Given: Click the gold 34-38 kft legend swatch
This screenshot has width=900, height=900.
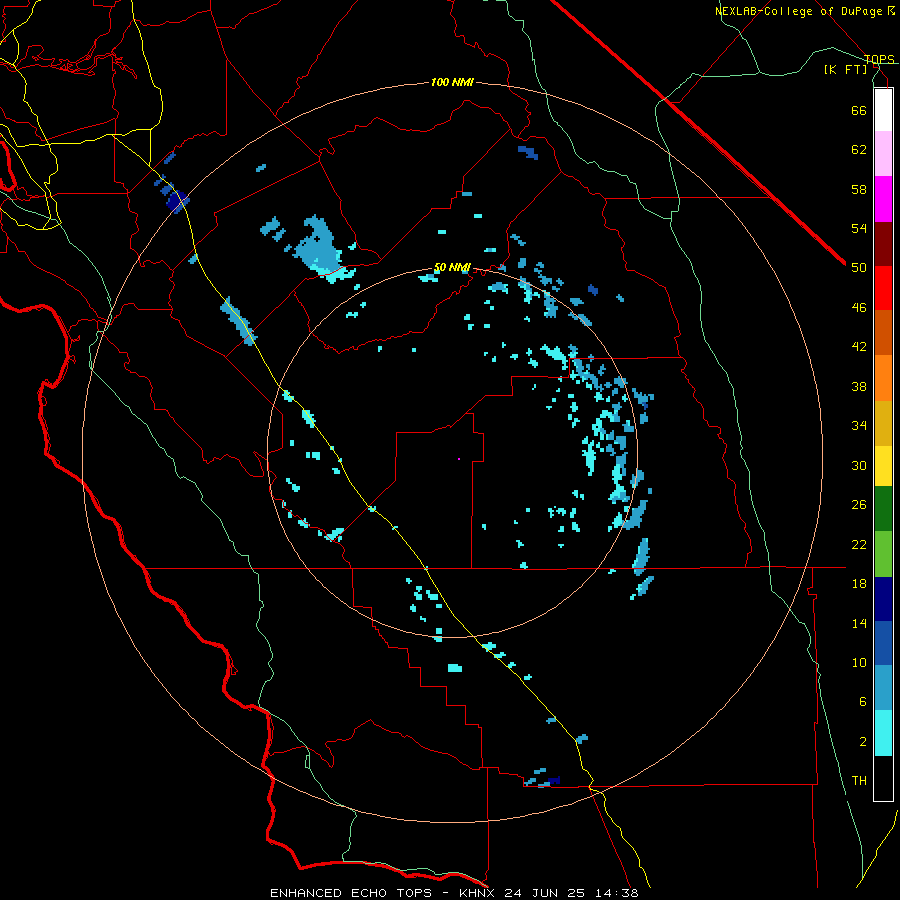Looking at the screenshot, I should pyautogui.click(x=883, y=423).
